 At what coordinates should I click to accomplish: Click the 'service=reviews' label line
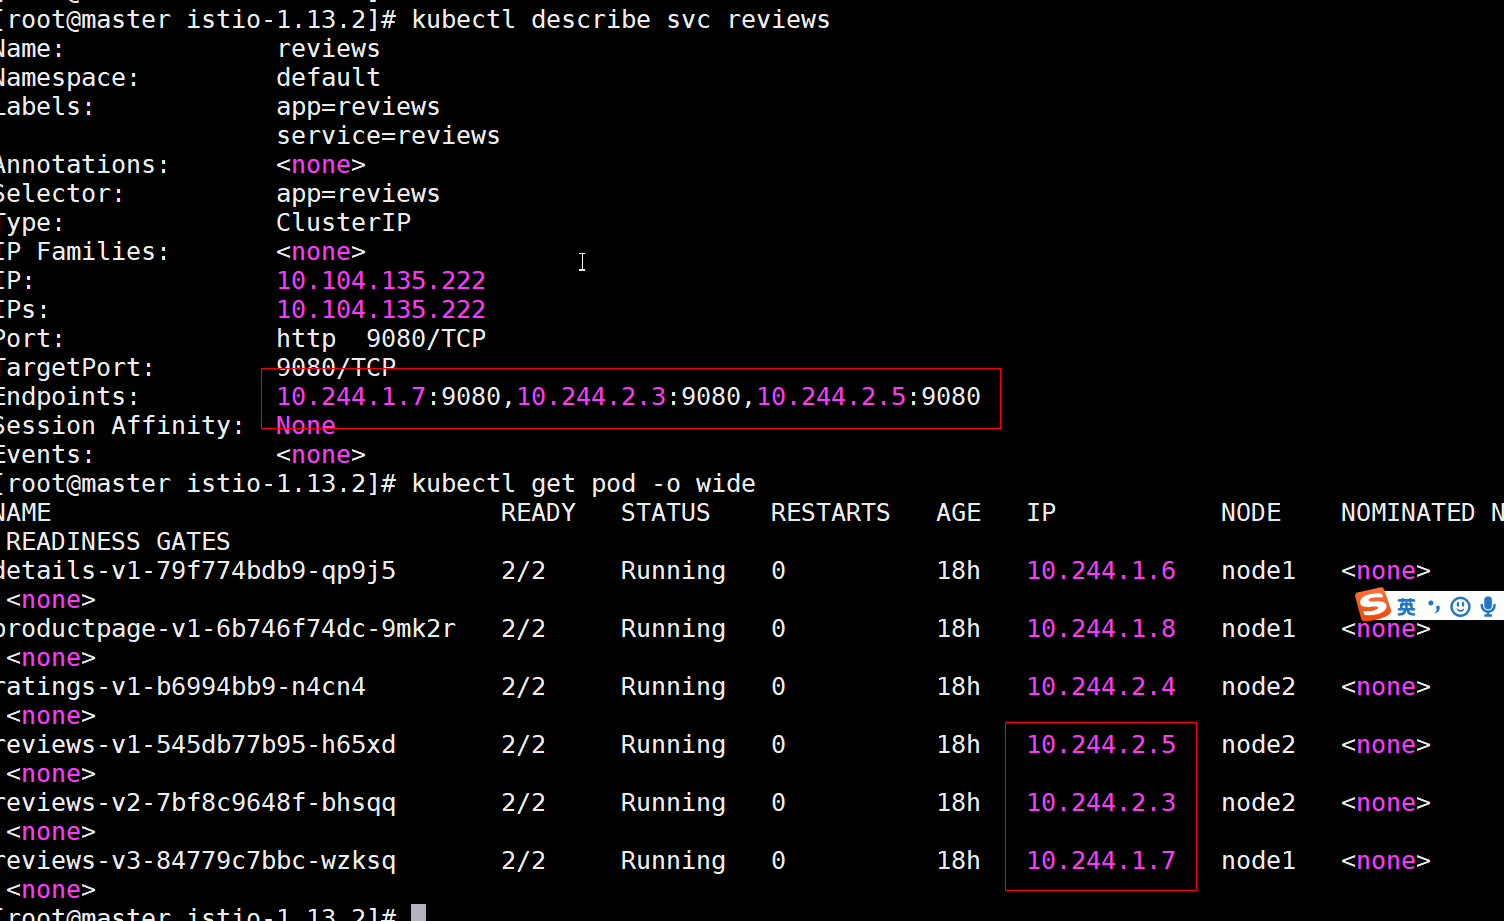(x=388, y=136)
